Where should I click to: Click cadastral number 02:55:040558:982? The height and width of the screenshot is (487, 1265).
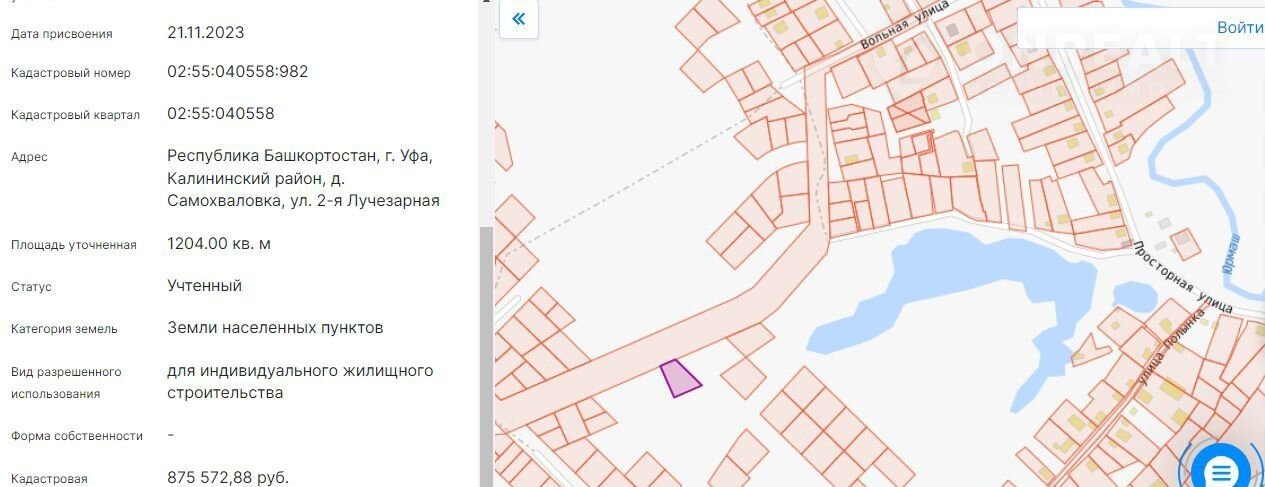coord(237,72)
